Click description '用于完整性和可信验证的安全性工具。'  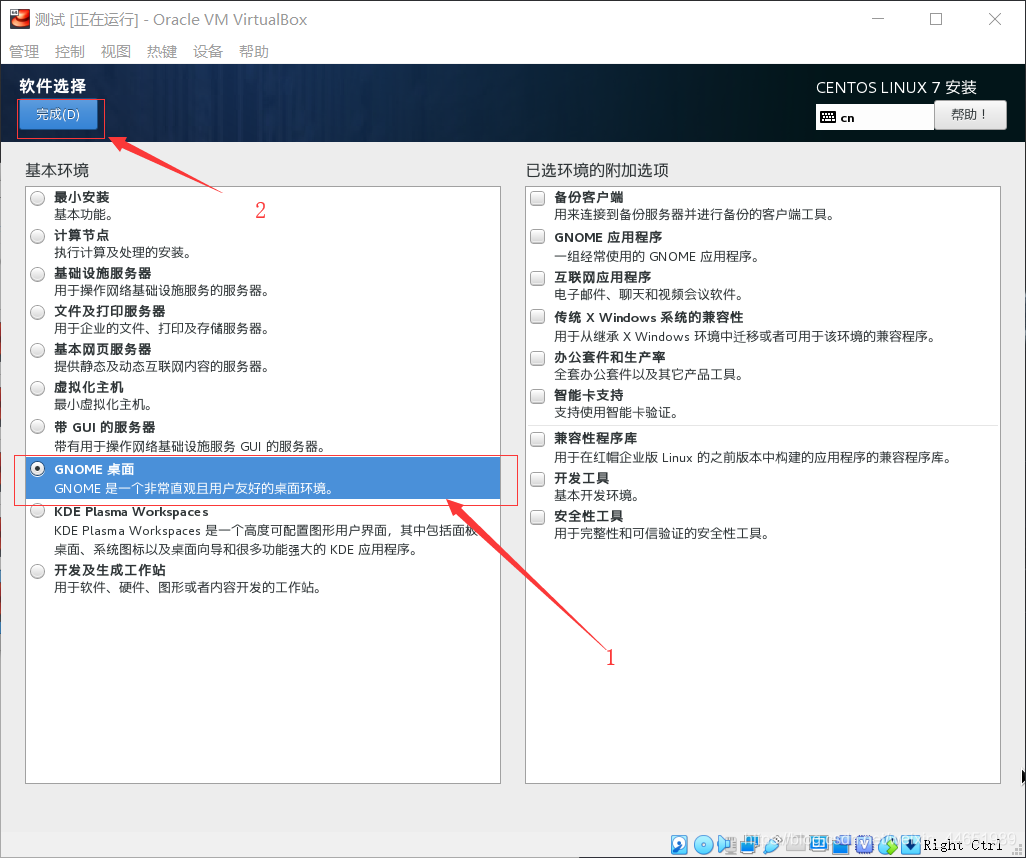coord(662,533)
